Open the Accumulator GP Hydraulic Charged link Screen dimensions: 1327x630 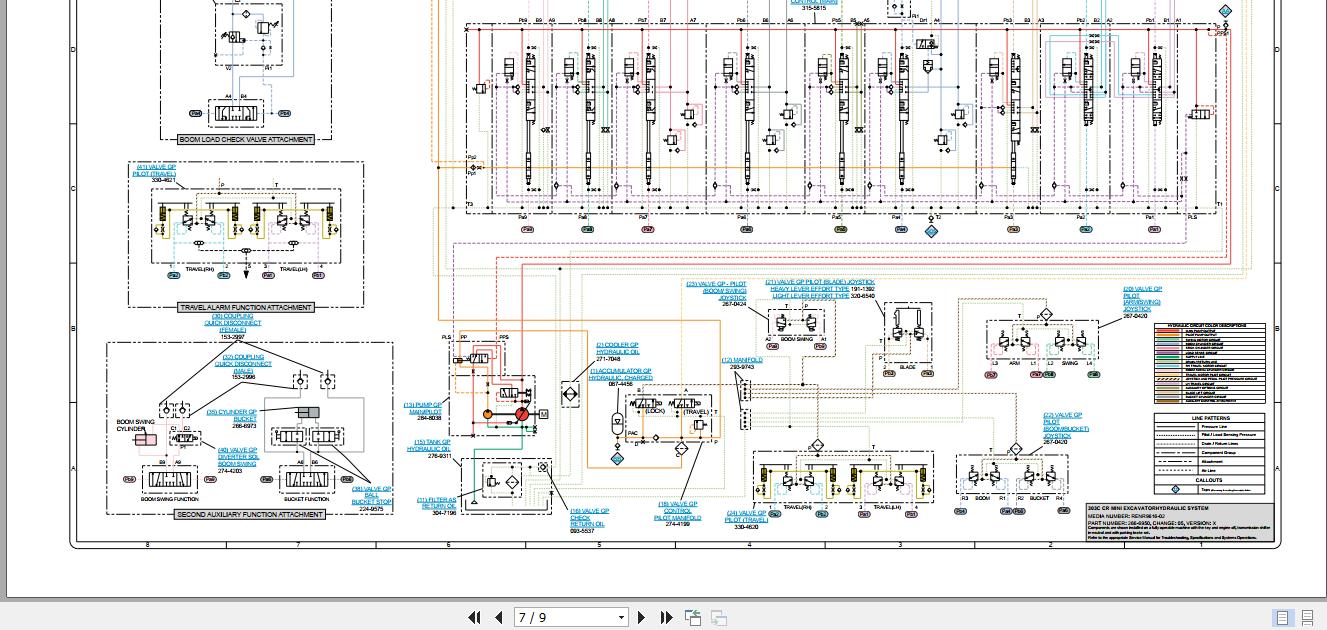(x=620, y=375)
